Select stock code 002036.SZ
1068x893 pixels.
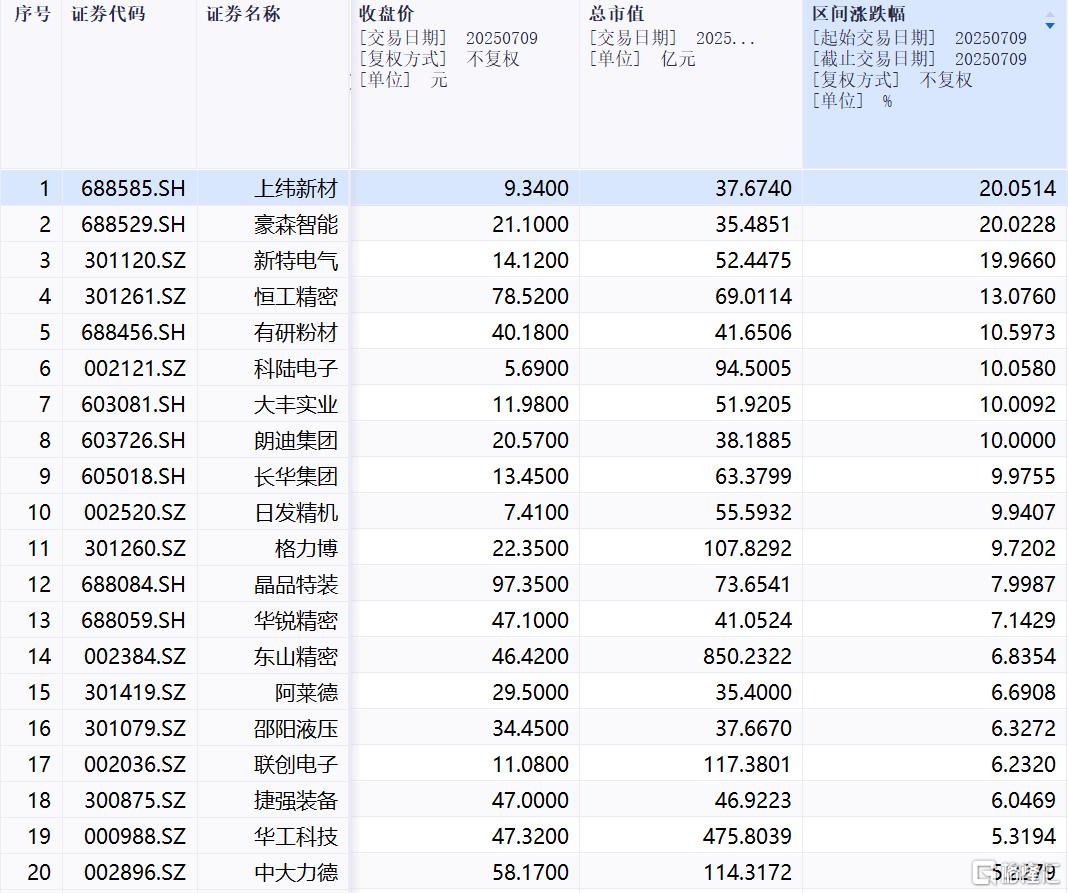click(135, 764)
